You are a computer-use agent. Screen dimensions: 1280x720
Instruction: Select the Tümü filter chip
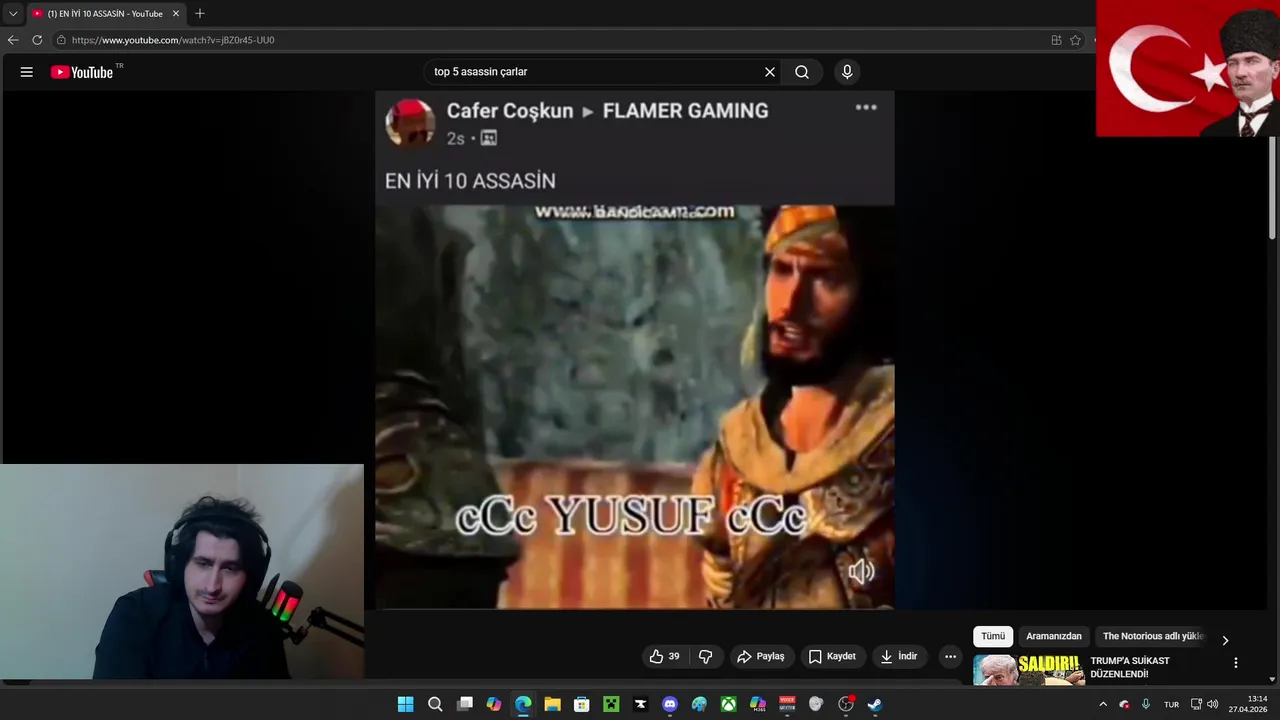[993, 637]
